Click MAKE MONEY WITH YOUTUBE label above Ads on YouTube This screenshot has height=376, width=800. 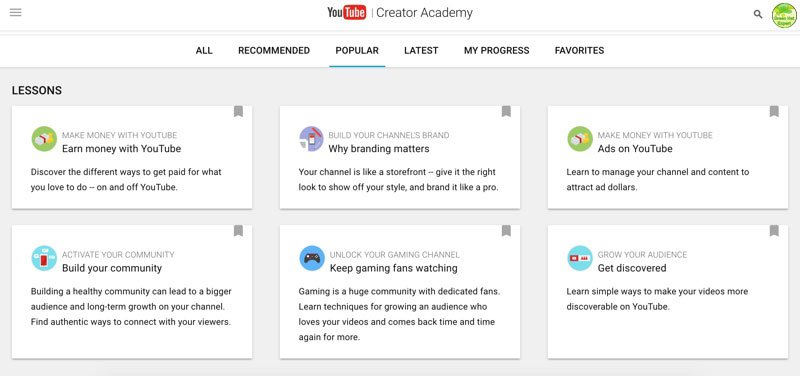click(655, 135)
